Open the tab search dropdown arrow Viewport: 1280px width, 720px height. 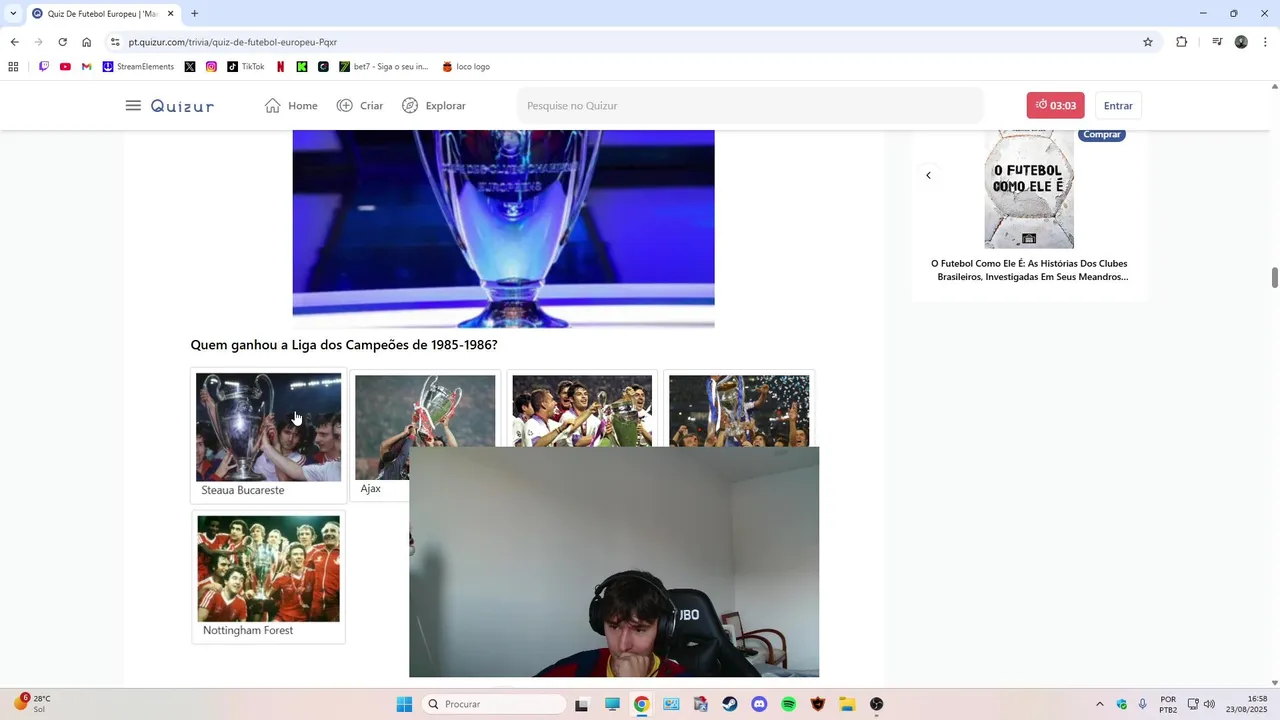(13, 13)
